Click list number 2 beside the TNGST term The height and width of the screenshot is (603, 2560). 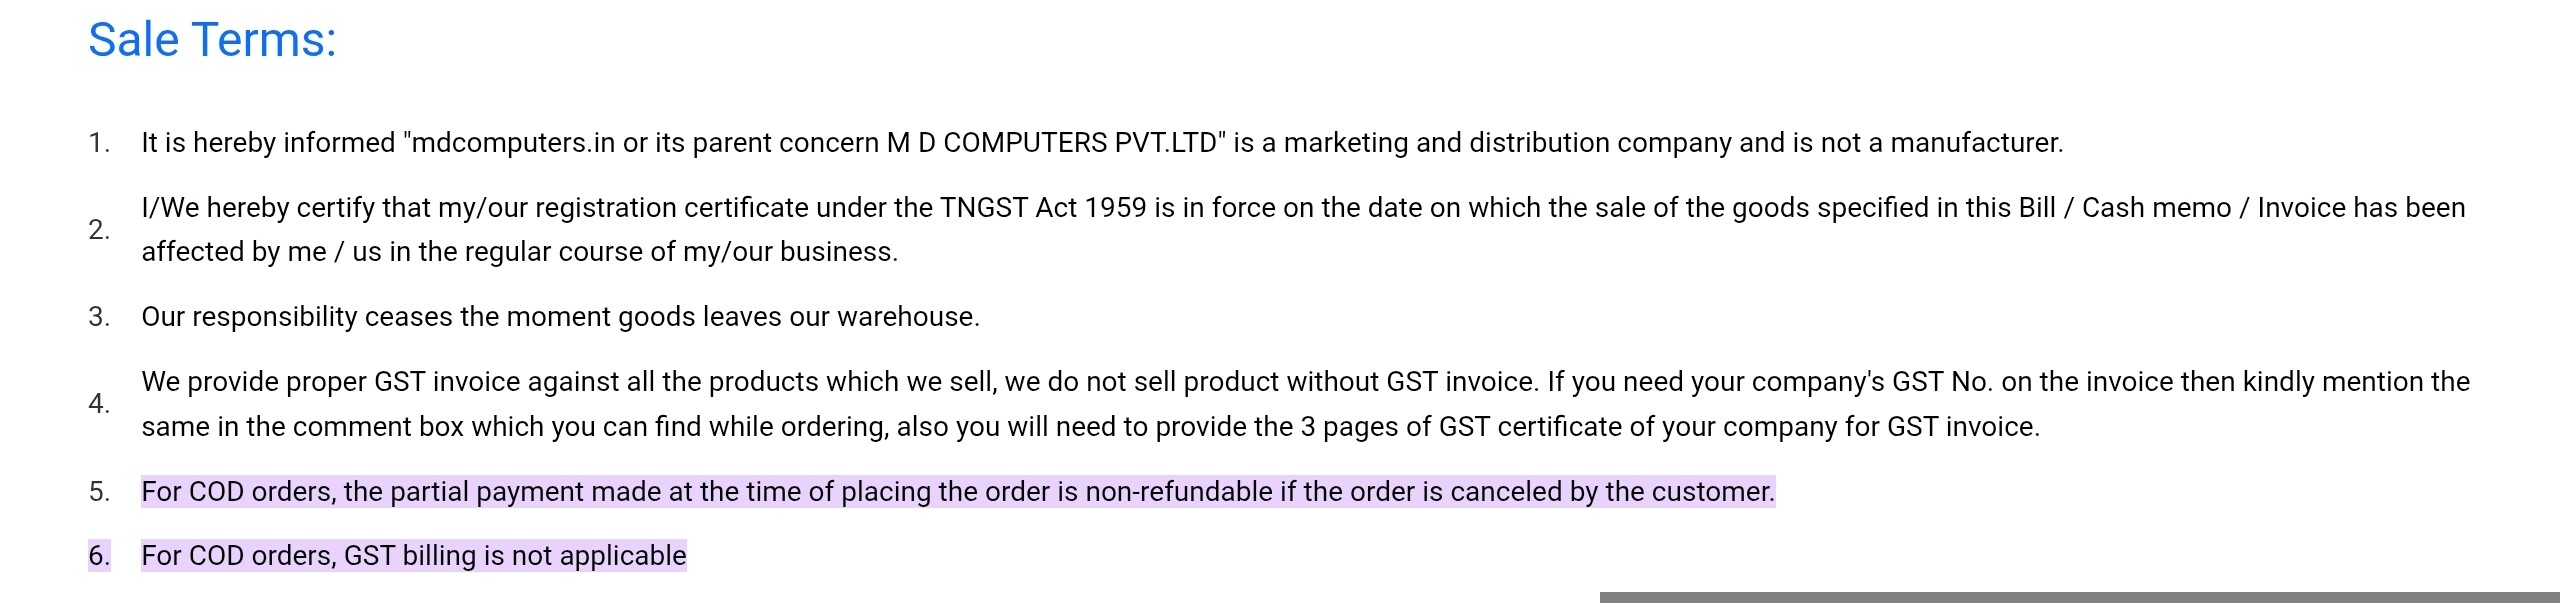(x=98, y=230)
